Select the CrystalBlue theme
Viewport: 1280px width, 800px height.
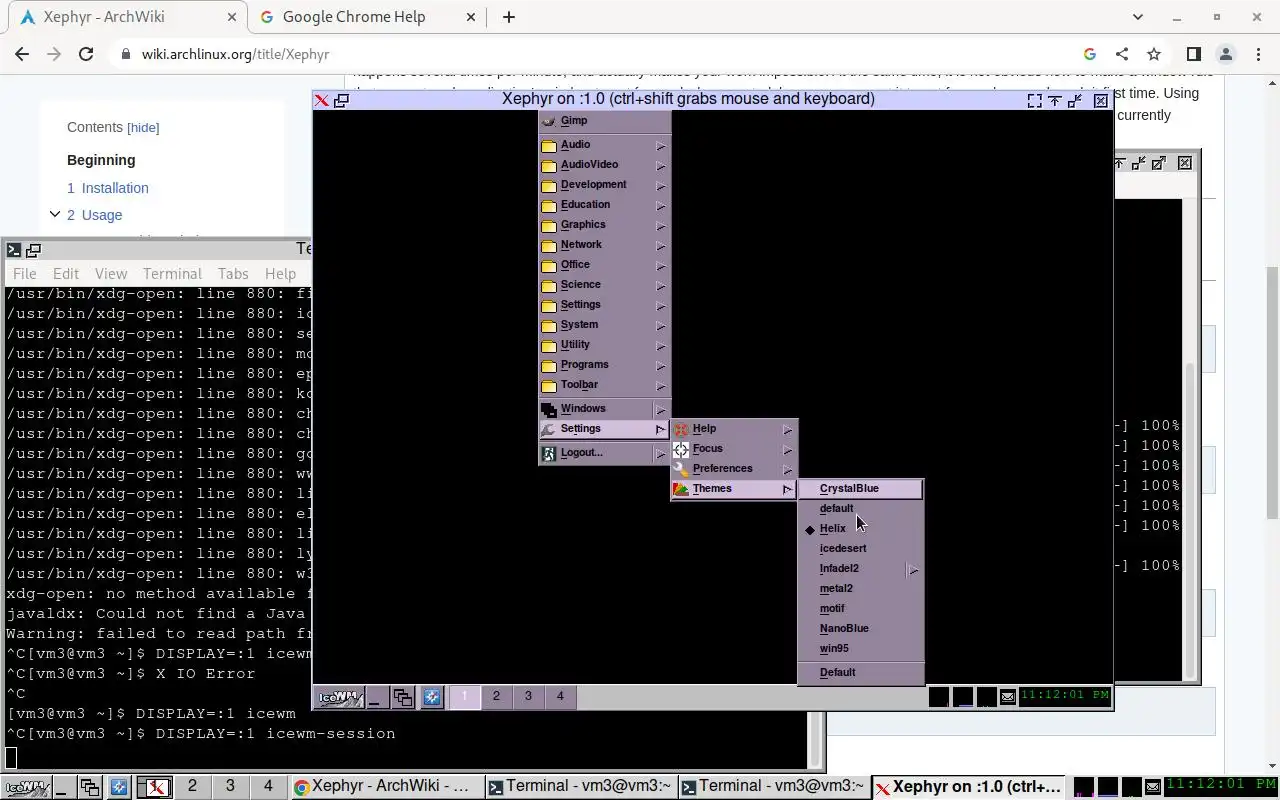click(861, 488)
